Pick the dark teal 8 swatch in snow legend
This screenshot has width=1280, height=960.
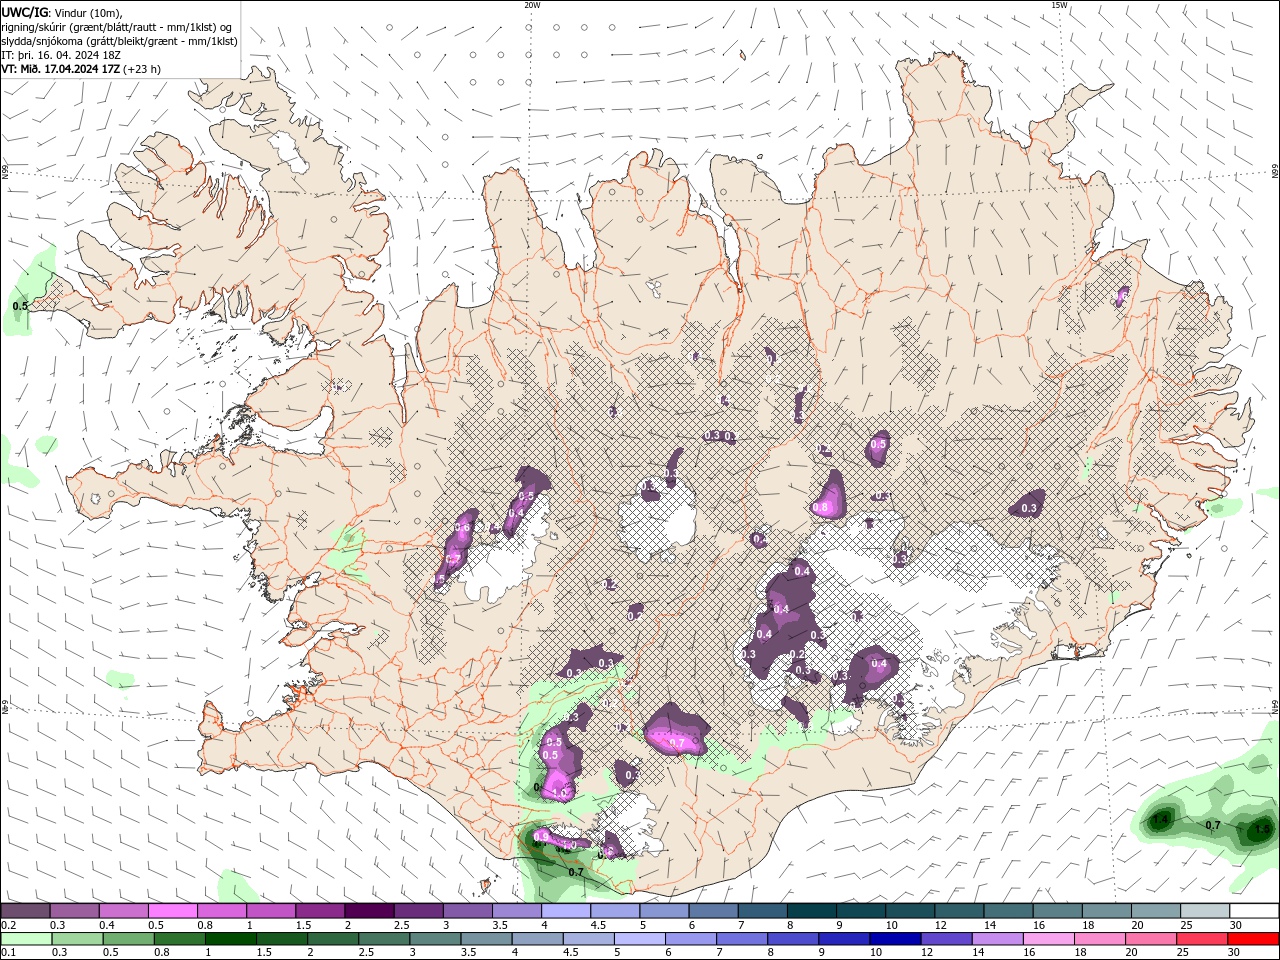tap(812, 911)
